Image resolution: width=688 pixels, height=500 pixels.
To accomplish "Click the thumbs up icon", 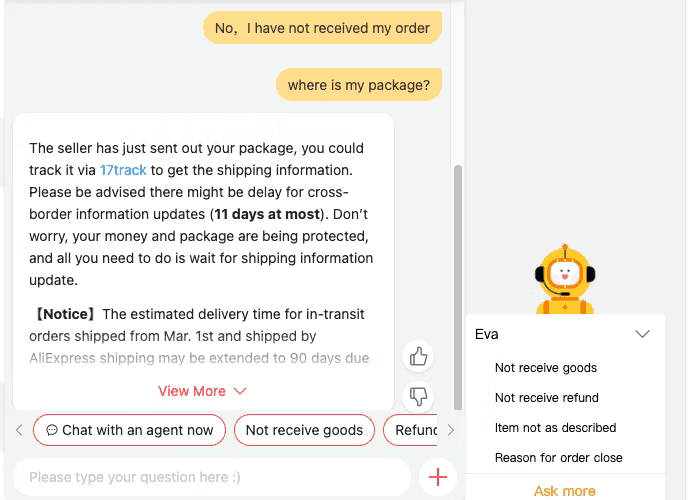I will pos(418,356).
